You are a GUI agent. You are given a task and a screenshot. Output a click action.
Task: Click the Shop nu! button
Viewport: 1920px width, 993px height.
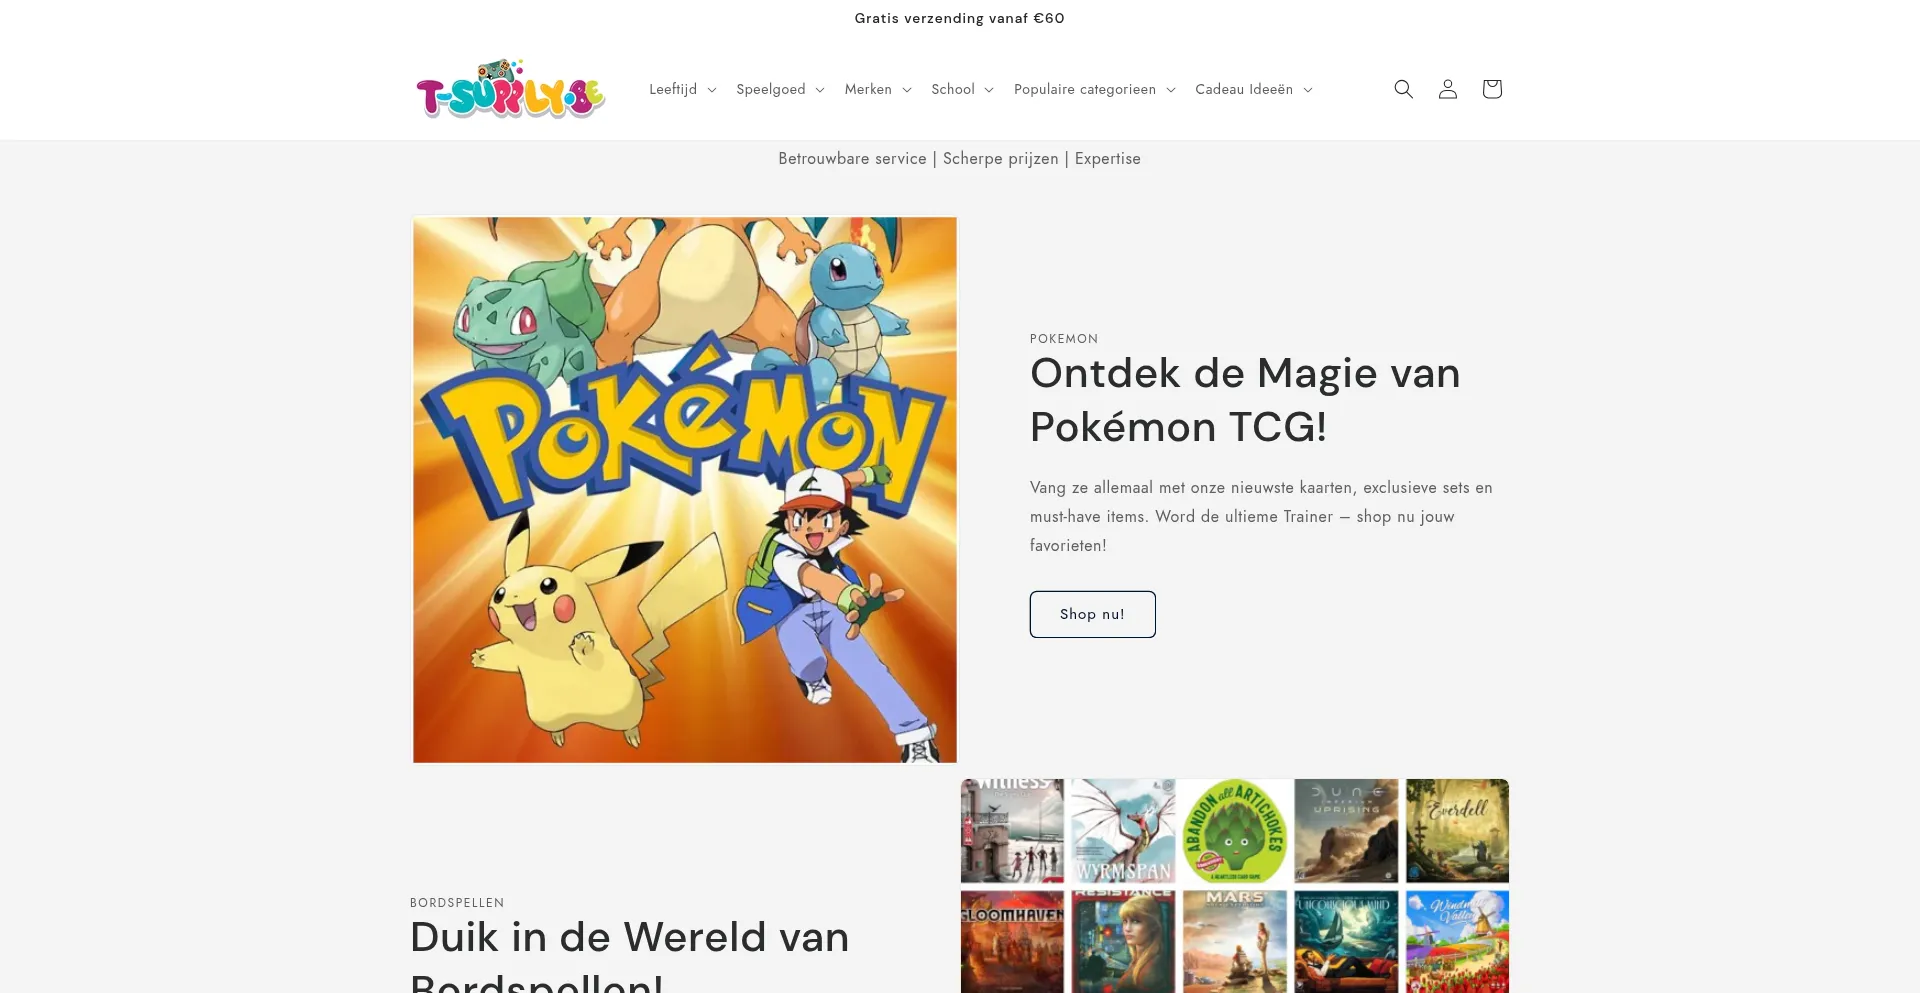1092,614
